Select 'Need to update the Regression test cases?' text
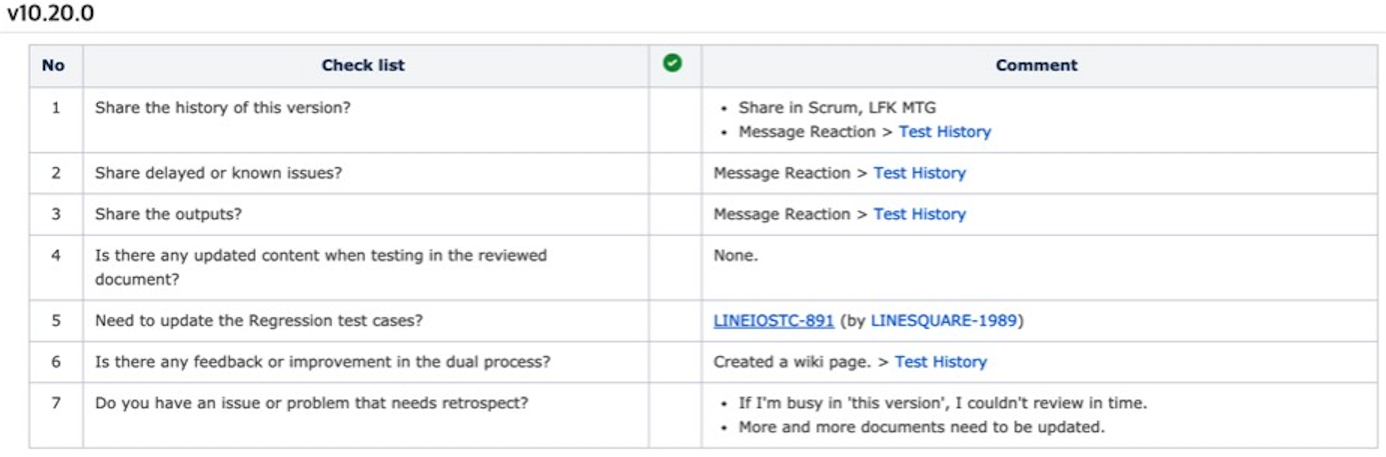The height and width of the screenshot is (457, 1386). pyautogui.click(x=255, y=321)
